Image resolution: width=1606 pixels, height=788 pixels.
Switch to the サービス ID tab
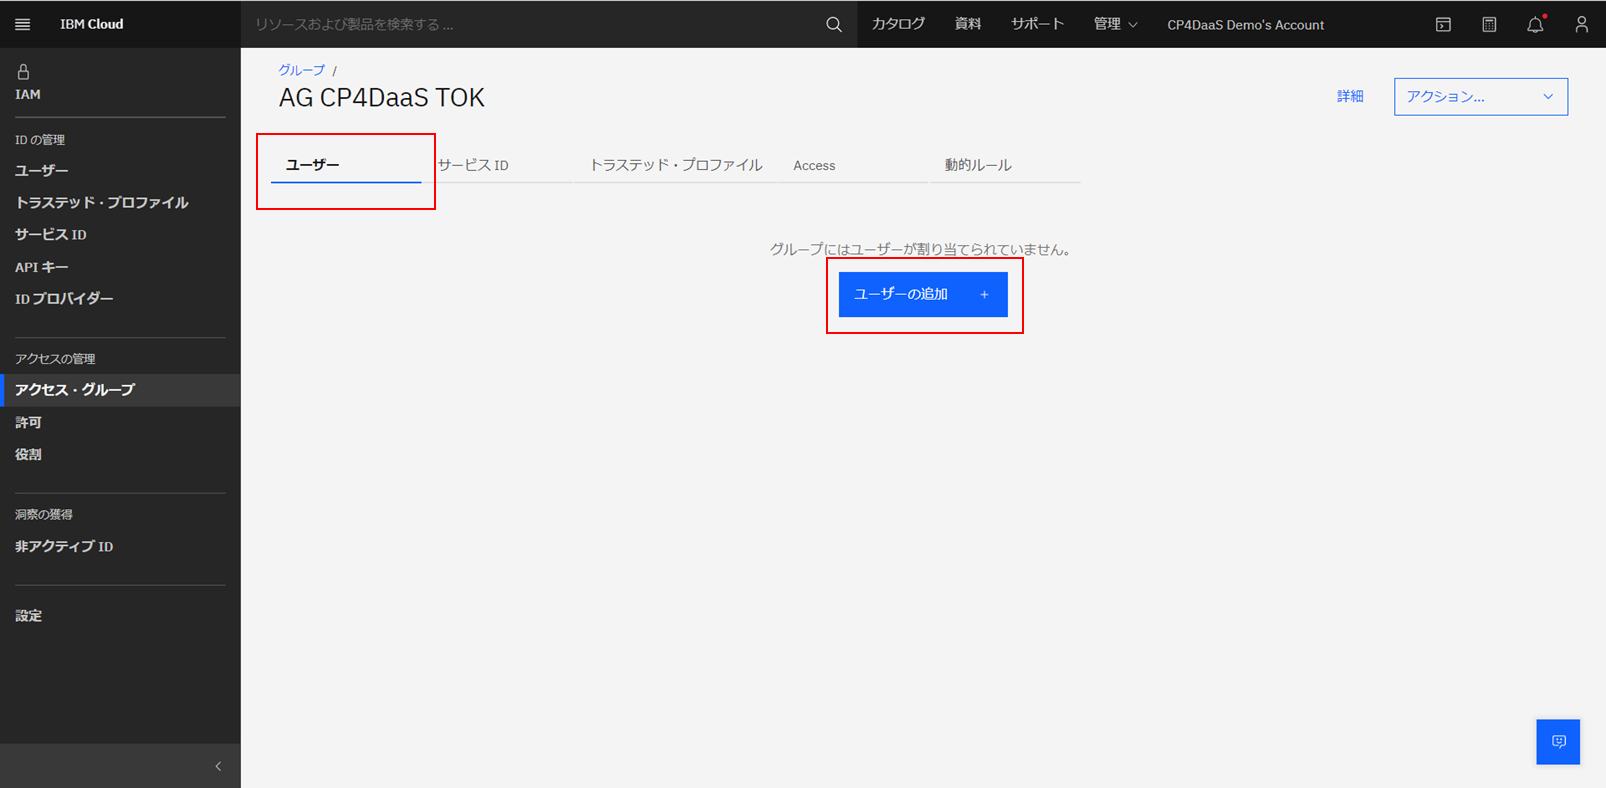(x=497, y=165)
